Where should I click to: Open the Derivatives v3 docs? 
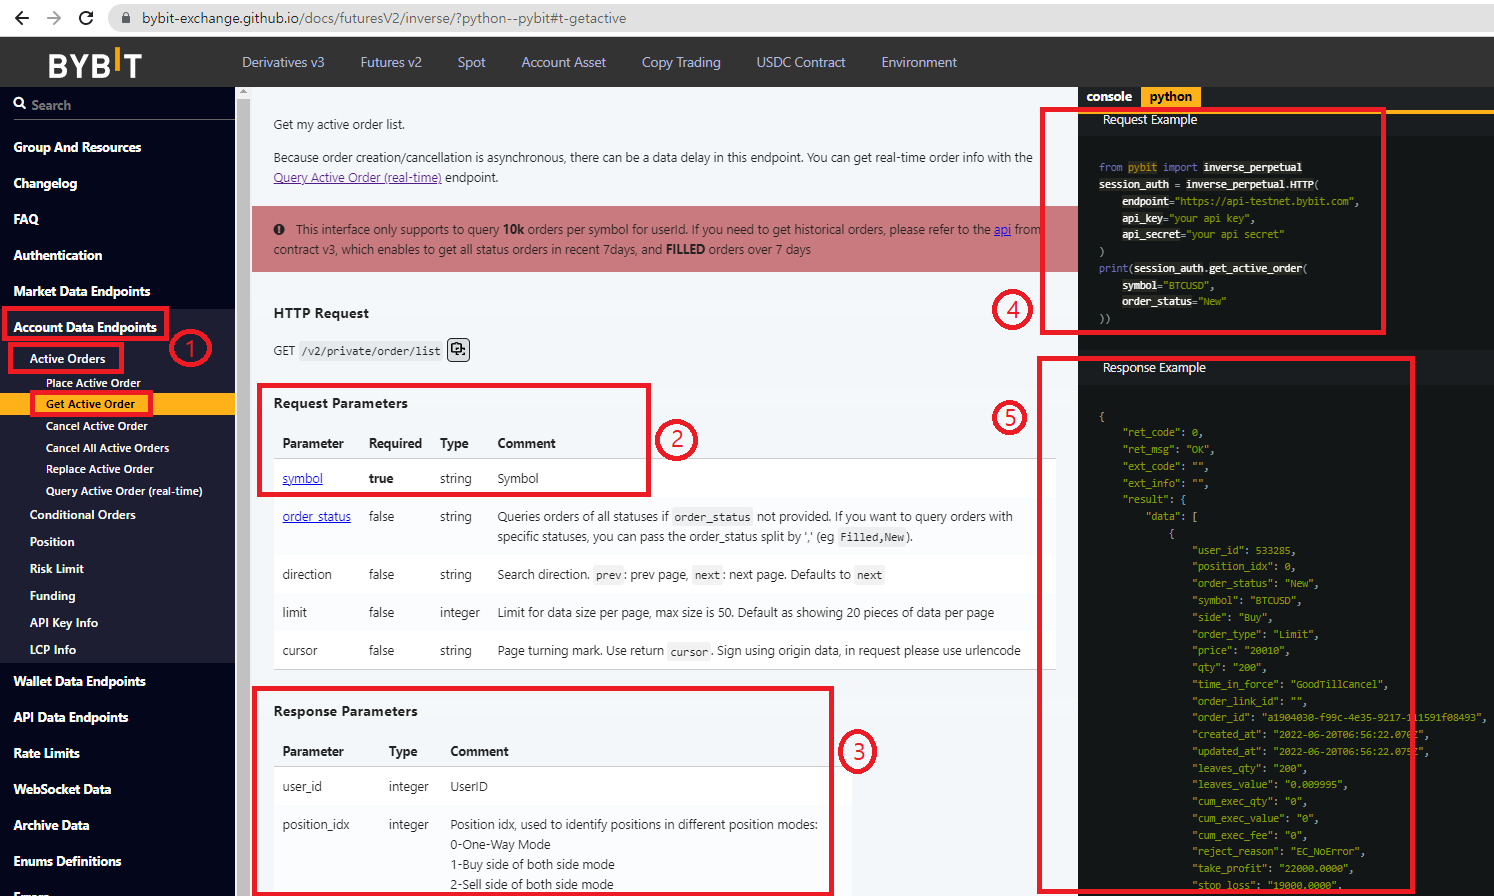283,62
